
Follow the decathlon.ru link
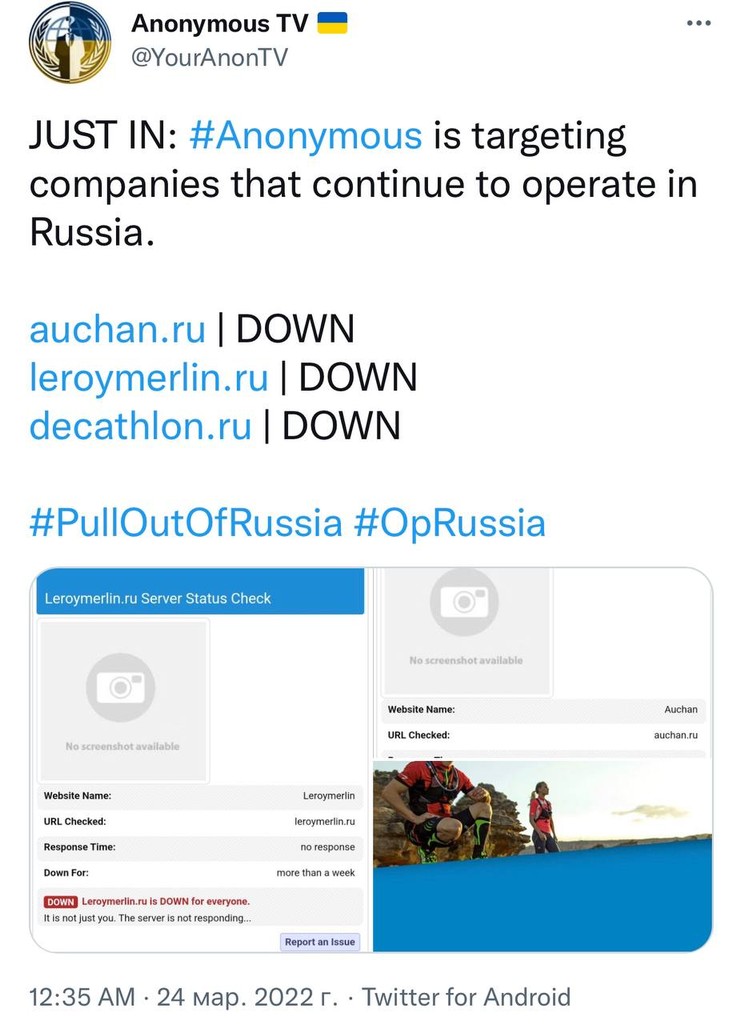pos(140,426)
